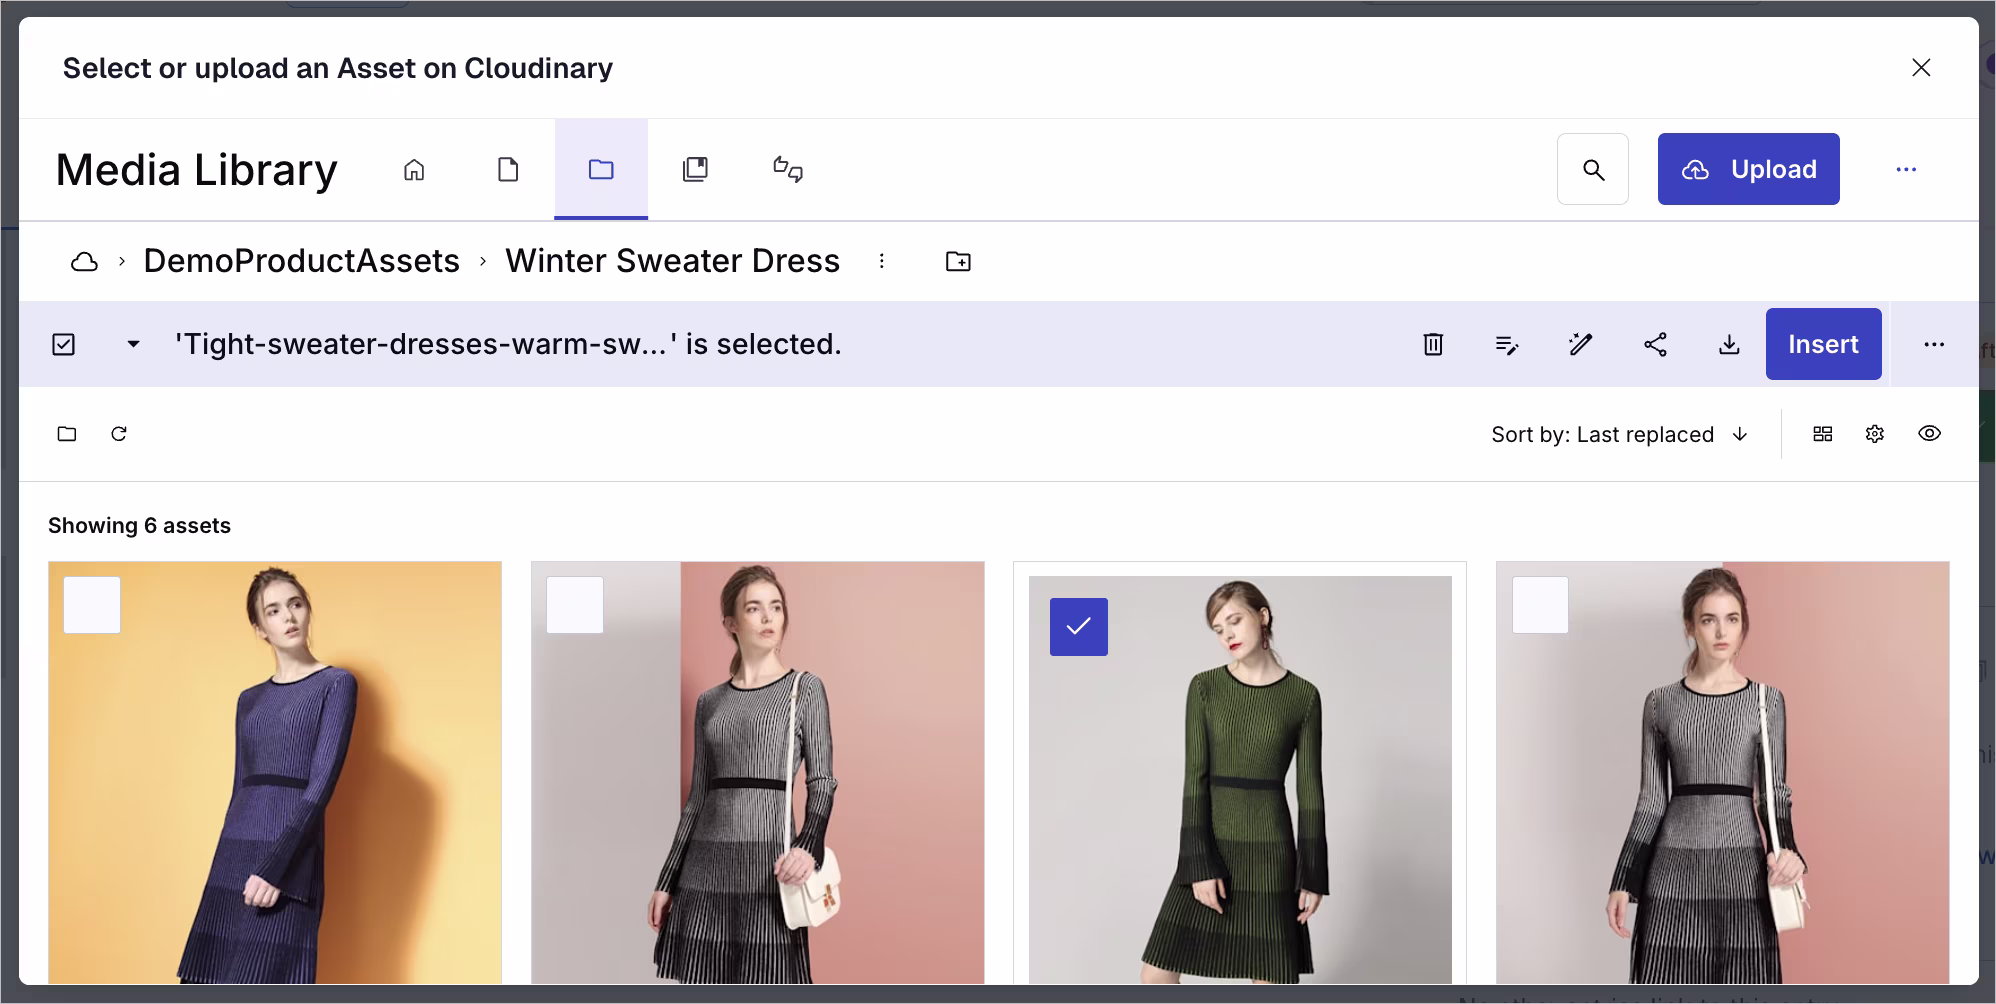Switch to the Folders tab

click(x=600, y=169)
